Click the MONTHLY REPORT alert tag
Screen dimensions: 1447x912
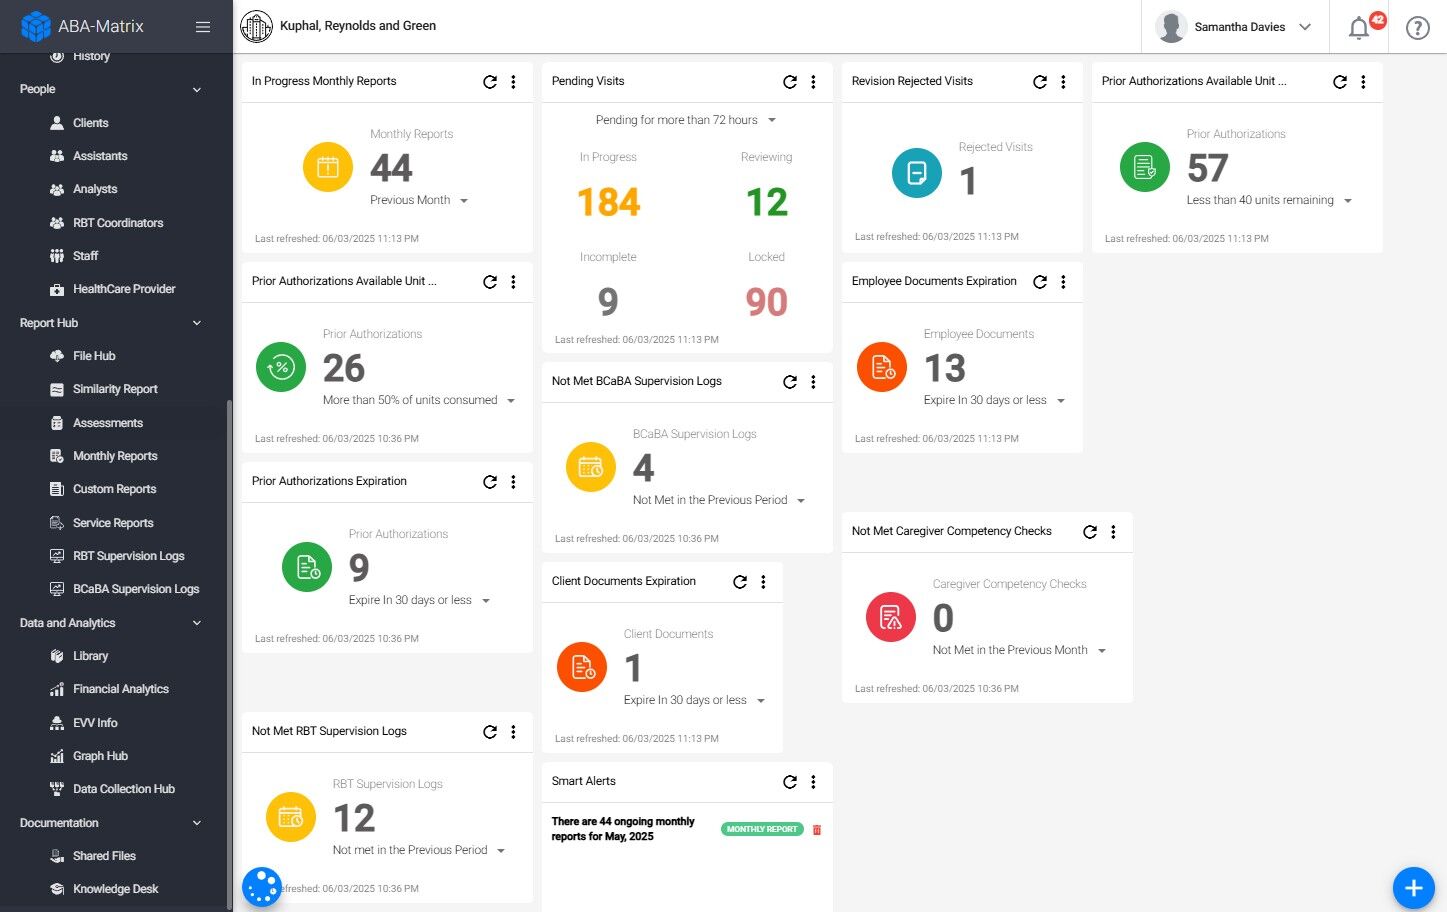click(762, 829)
